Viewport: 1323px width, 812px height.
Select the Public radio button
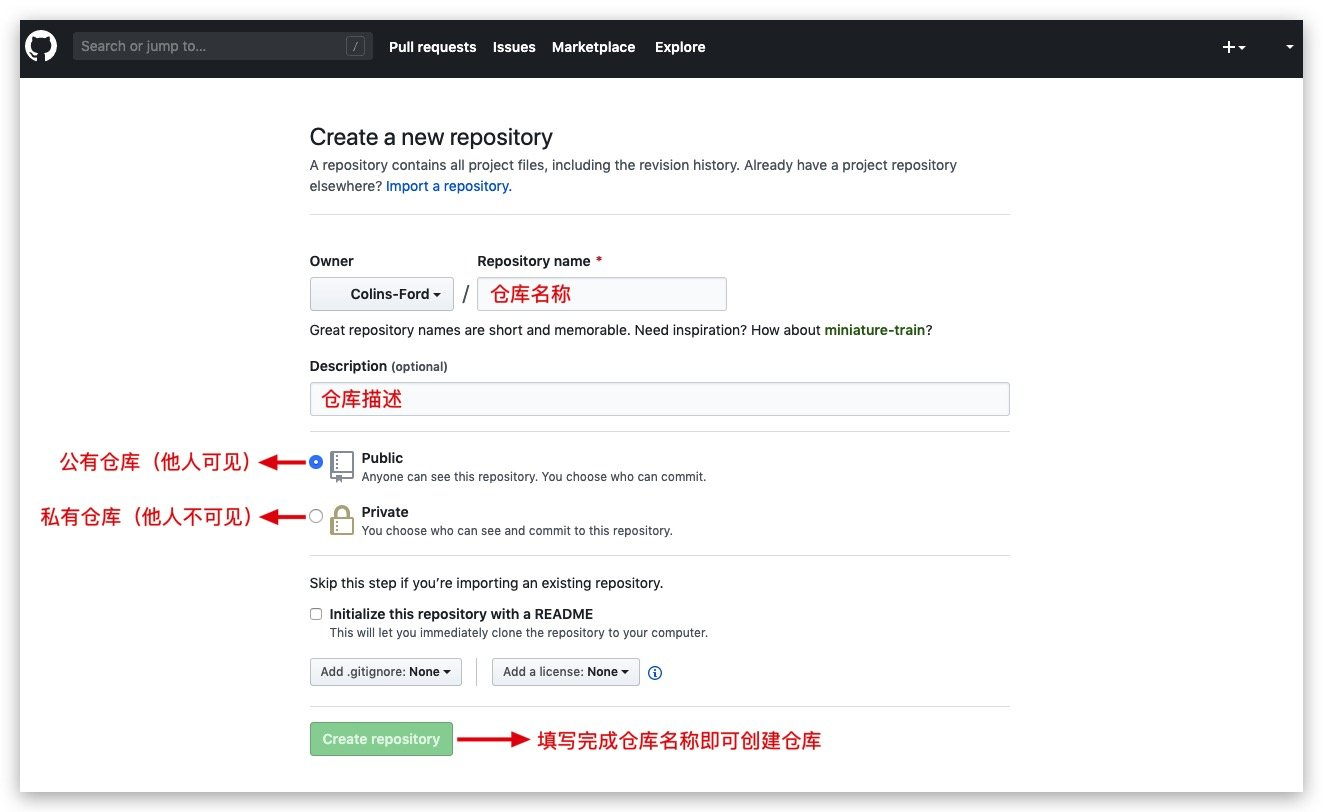coord(316,462)
